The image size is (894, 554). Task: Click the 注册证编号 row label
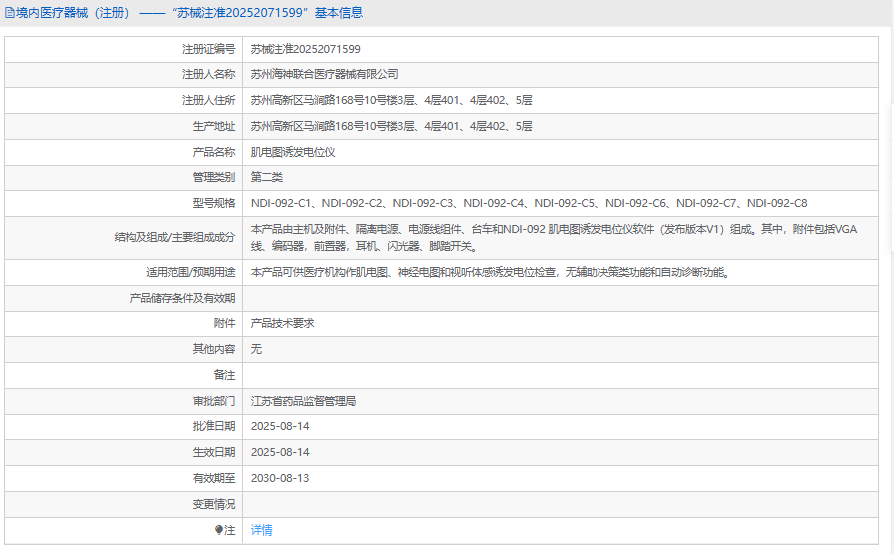209,50
